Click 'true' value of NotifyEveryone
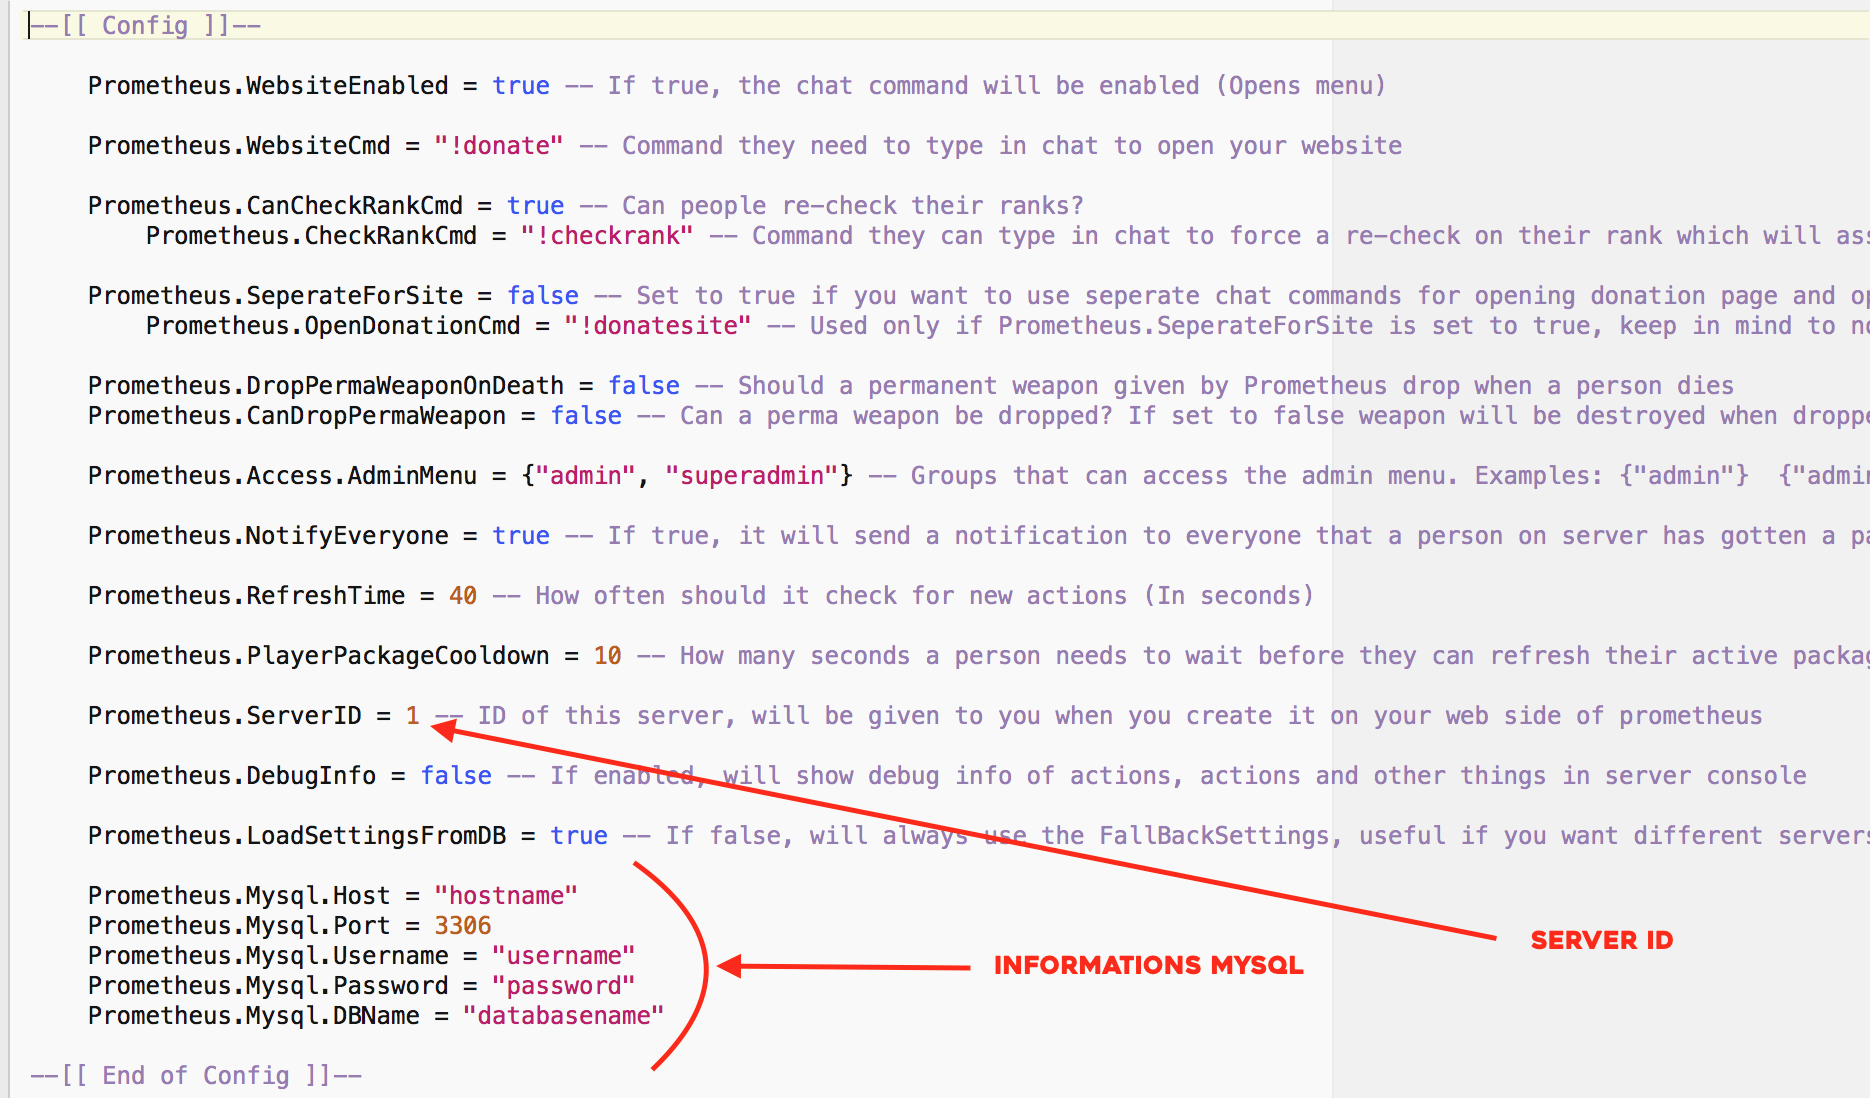 point(521,536)
